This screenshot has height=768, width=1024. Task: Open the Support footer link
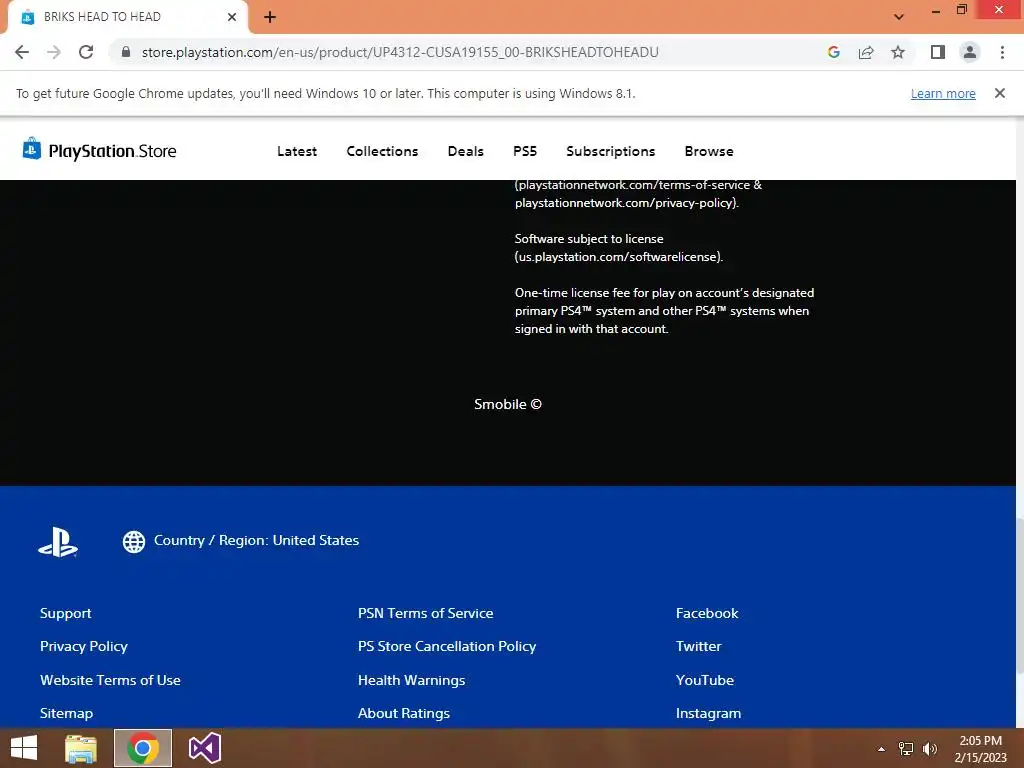click(x=65, y=613)
